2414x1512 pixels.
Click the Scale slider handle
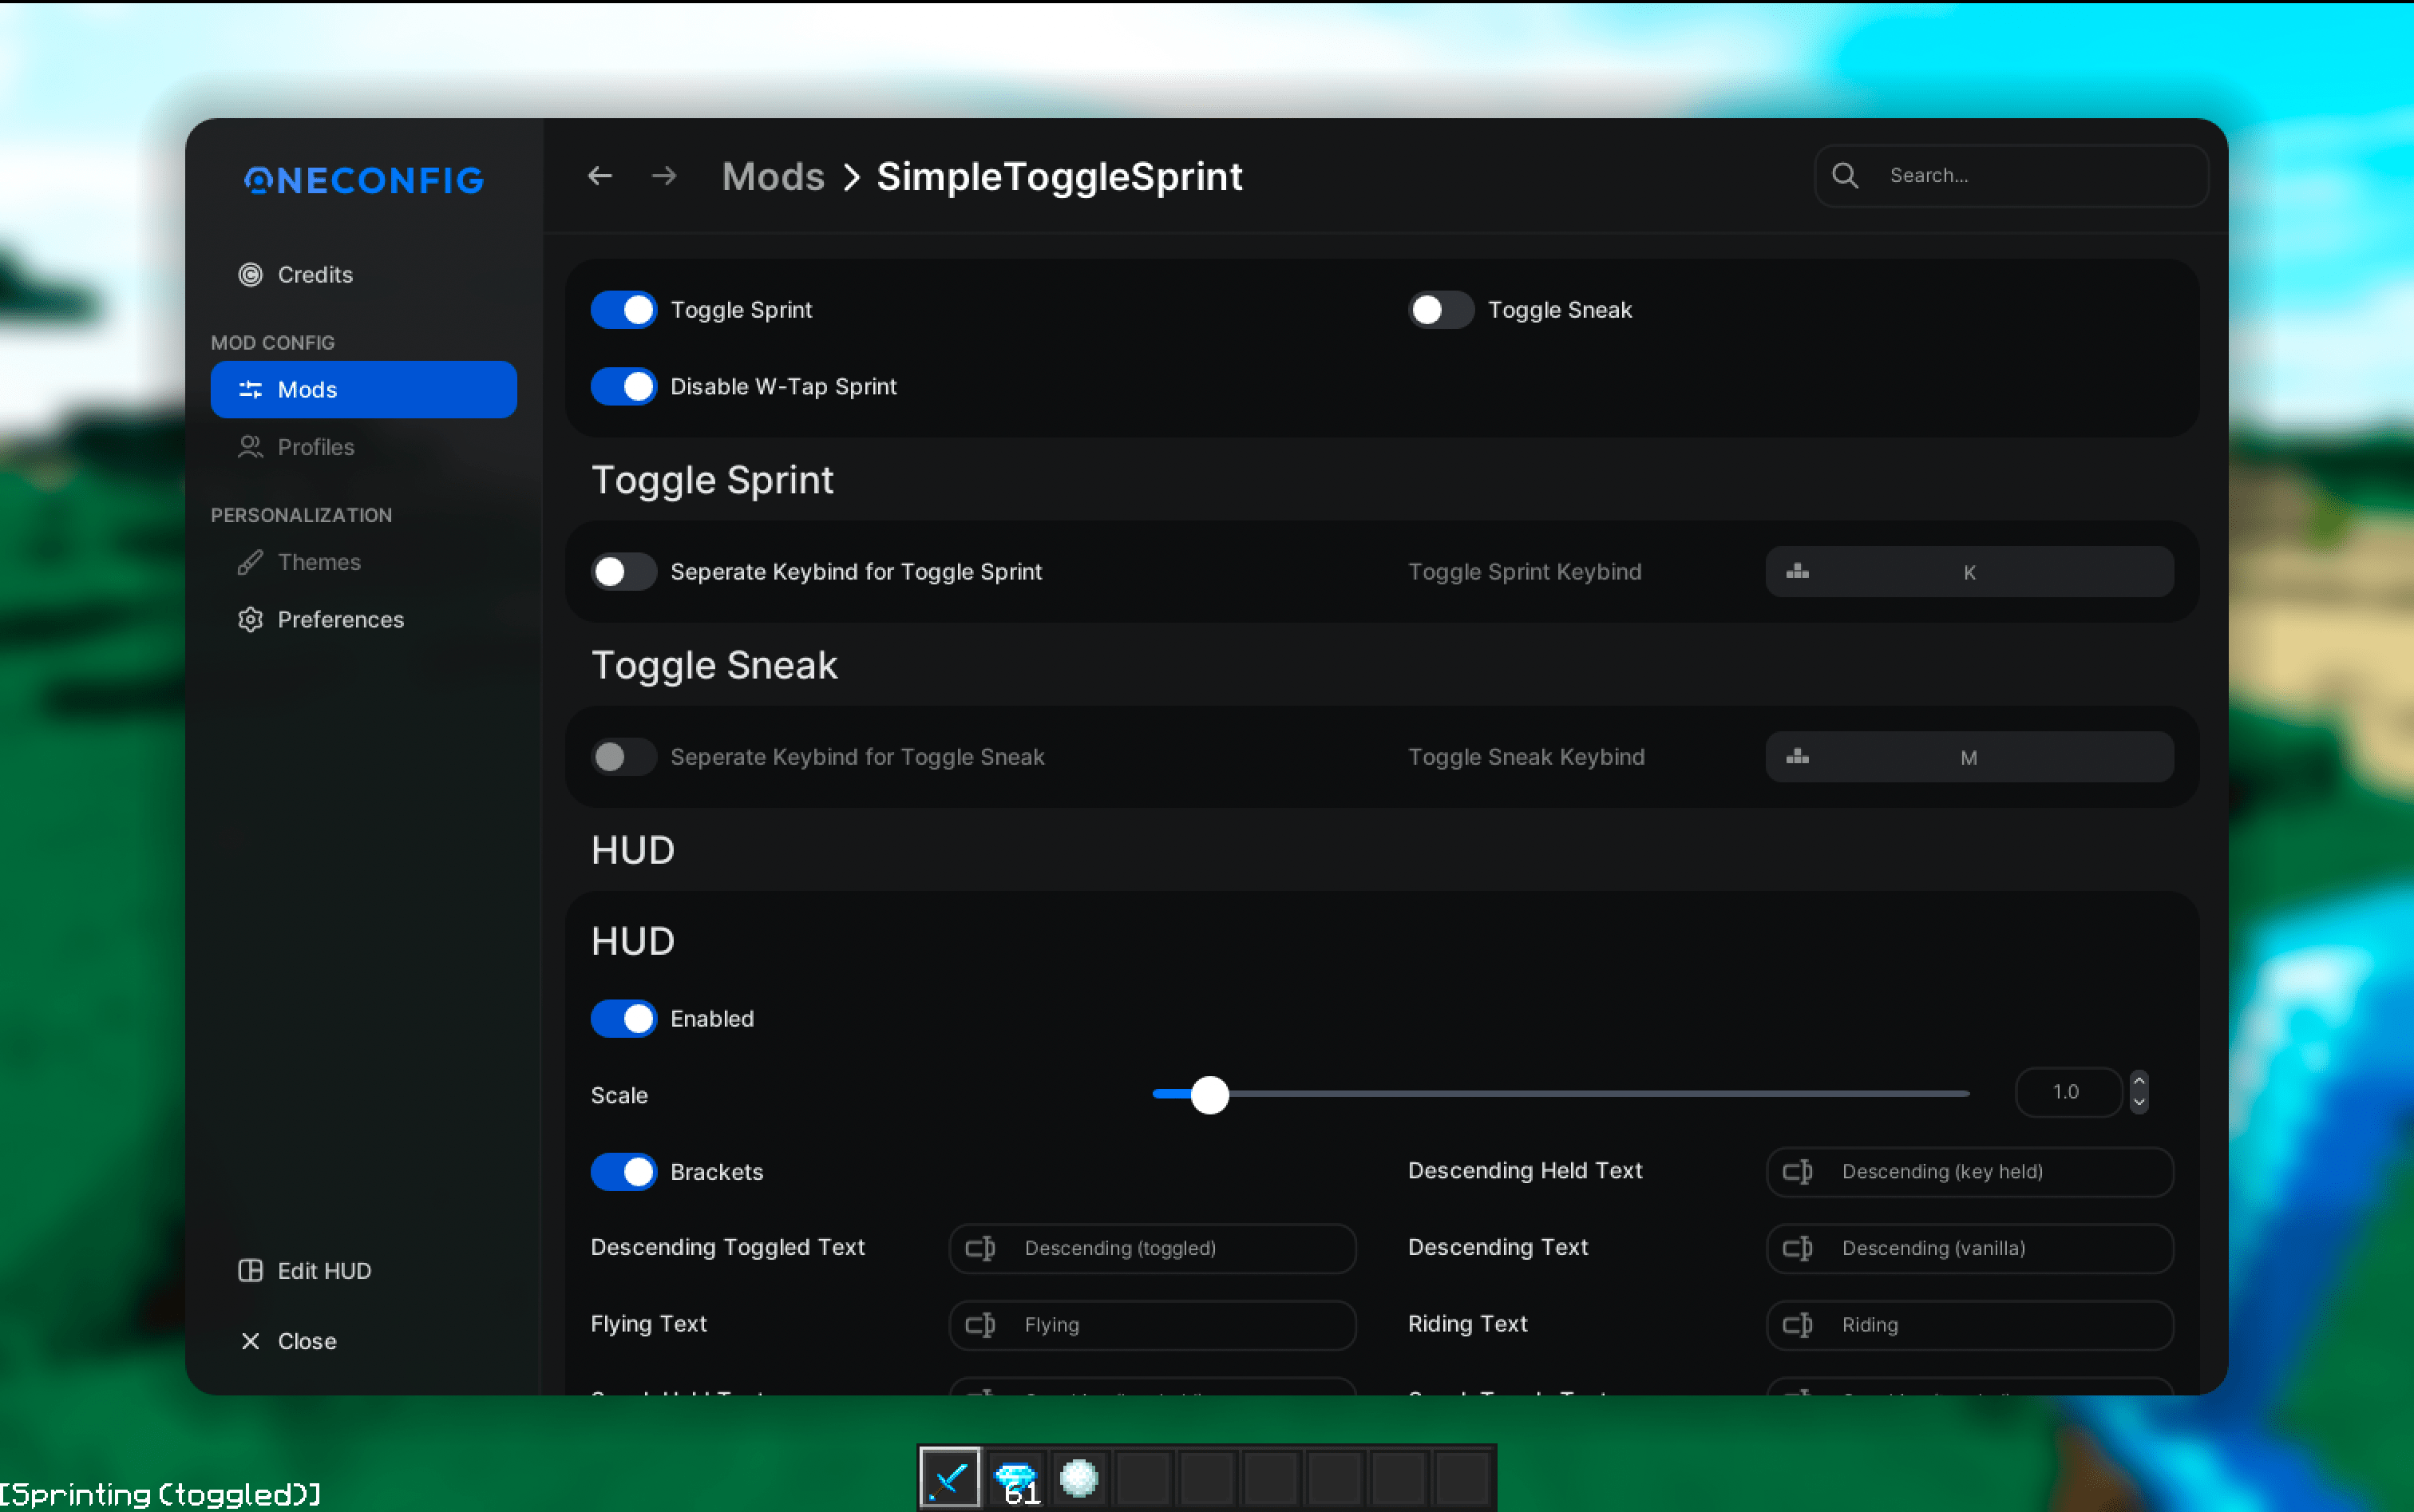click(x=1209, y=1095)
